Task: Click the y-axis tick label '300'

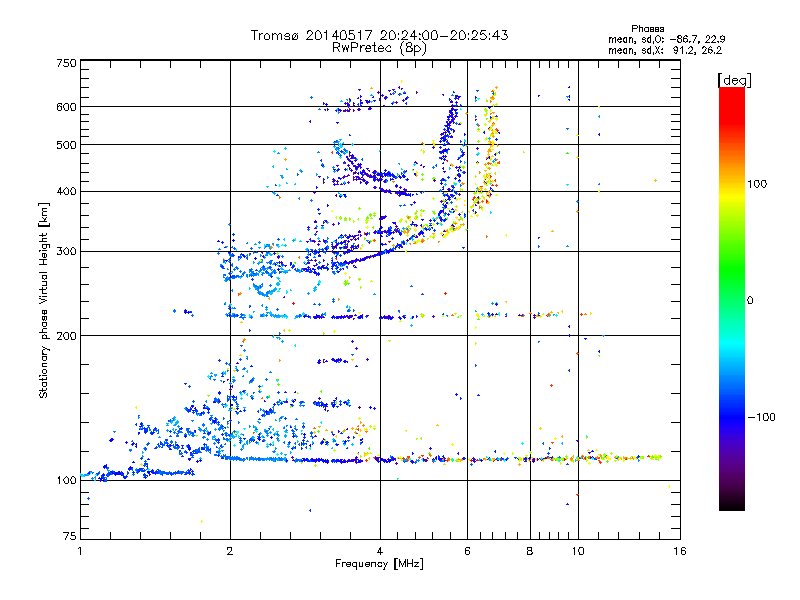Action: 66,252
